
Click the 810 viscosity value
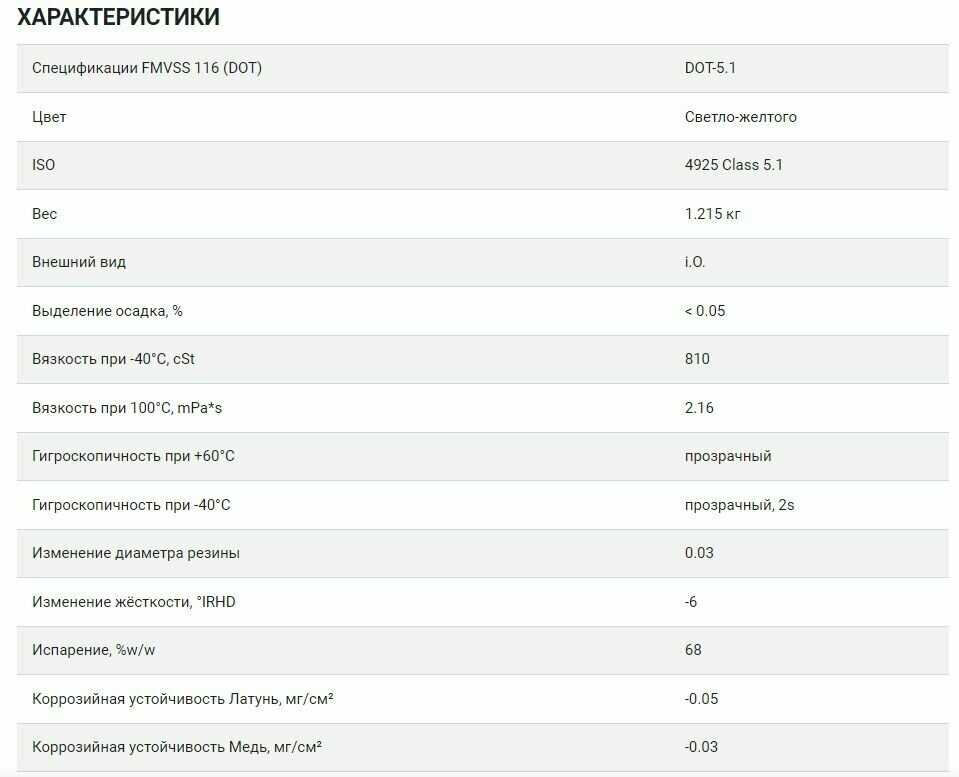pos(697,359)
